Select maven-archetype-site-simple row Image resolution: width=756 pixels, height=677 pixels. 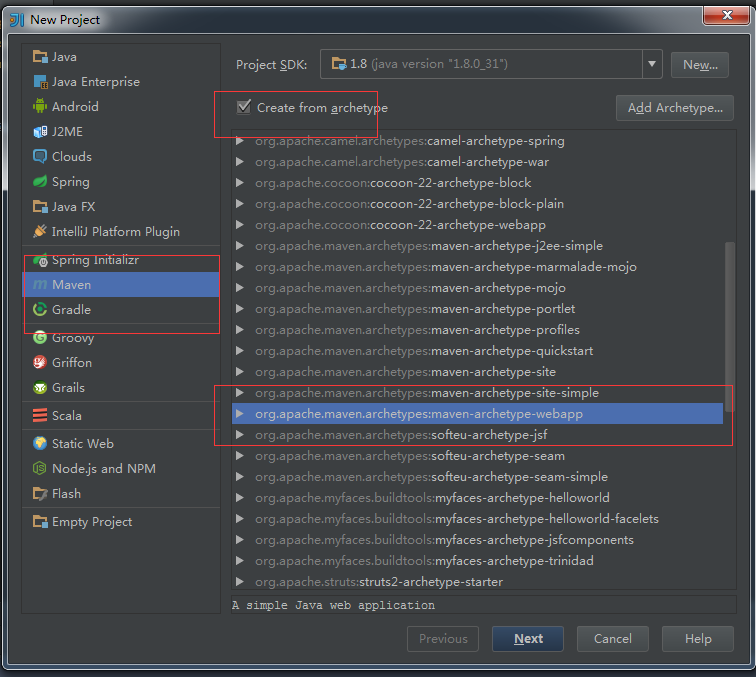pos(477,393)
